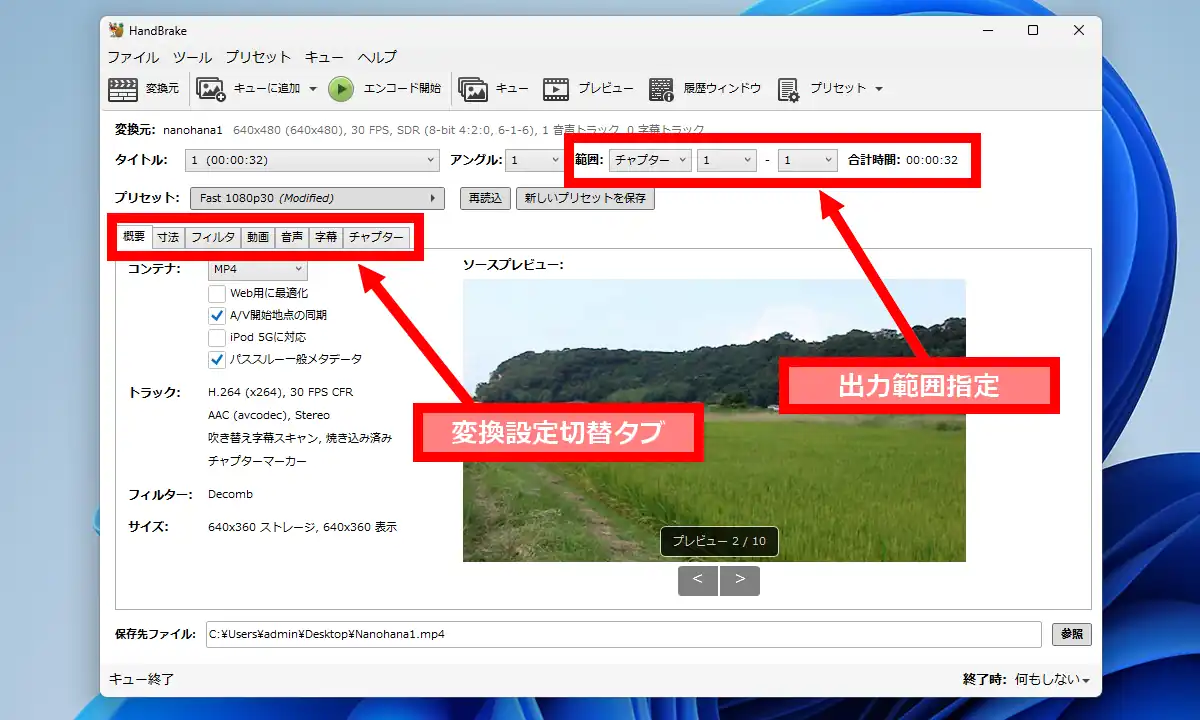Click the next preview arrow button
This screenshot has height=720, width=1200.
(x=740, y=580)
